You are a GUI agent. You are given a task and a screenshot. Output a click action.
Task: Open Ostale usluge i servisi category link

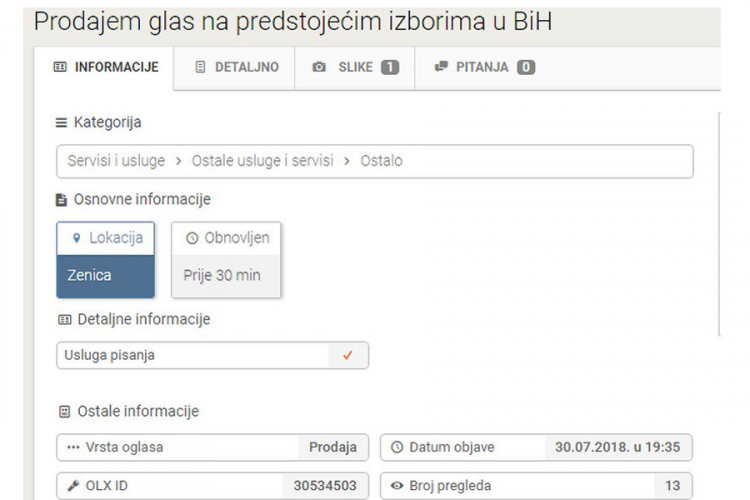pos(263,161)
